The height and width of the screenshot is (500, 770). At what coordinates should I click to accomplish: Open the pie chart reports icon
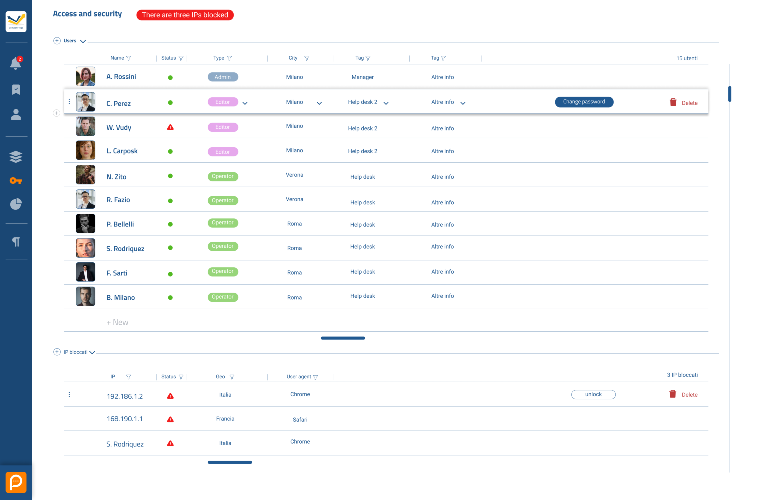pos(16,204)
